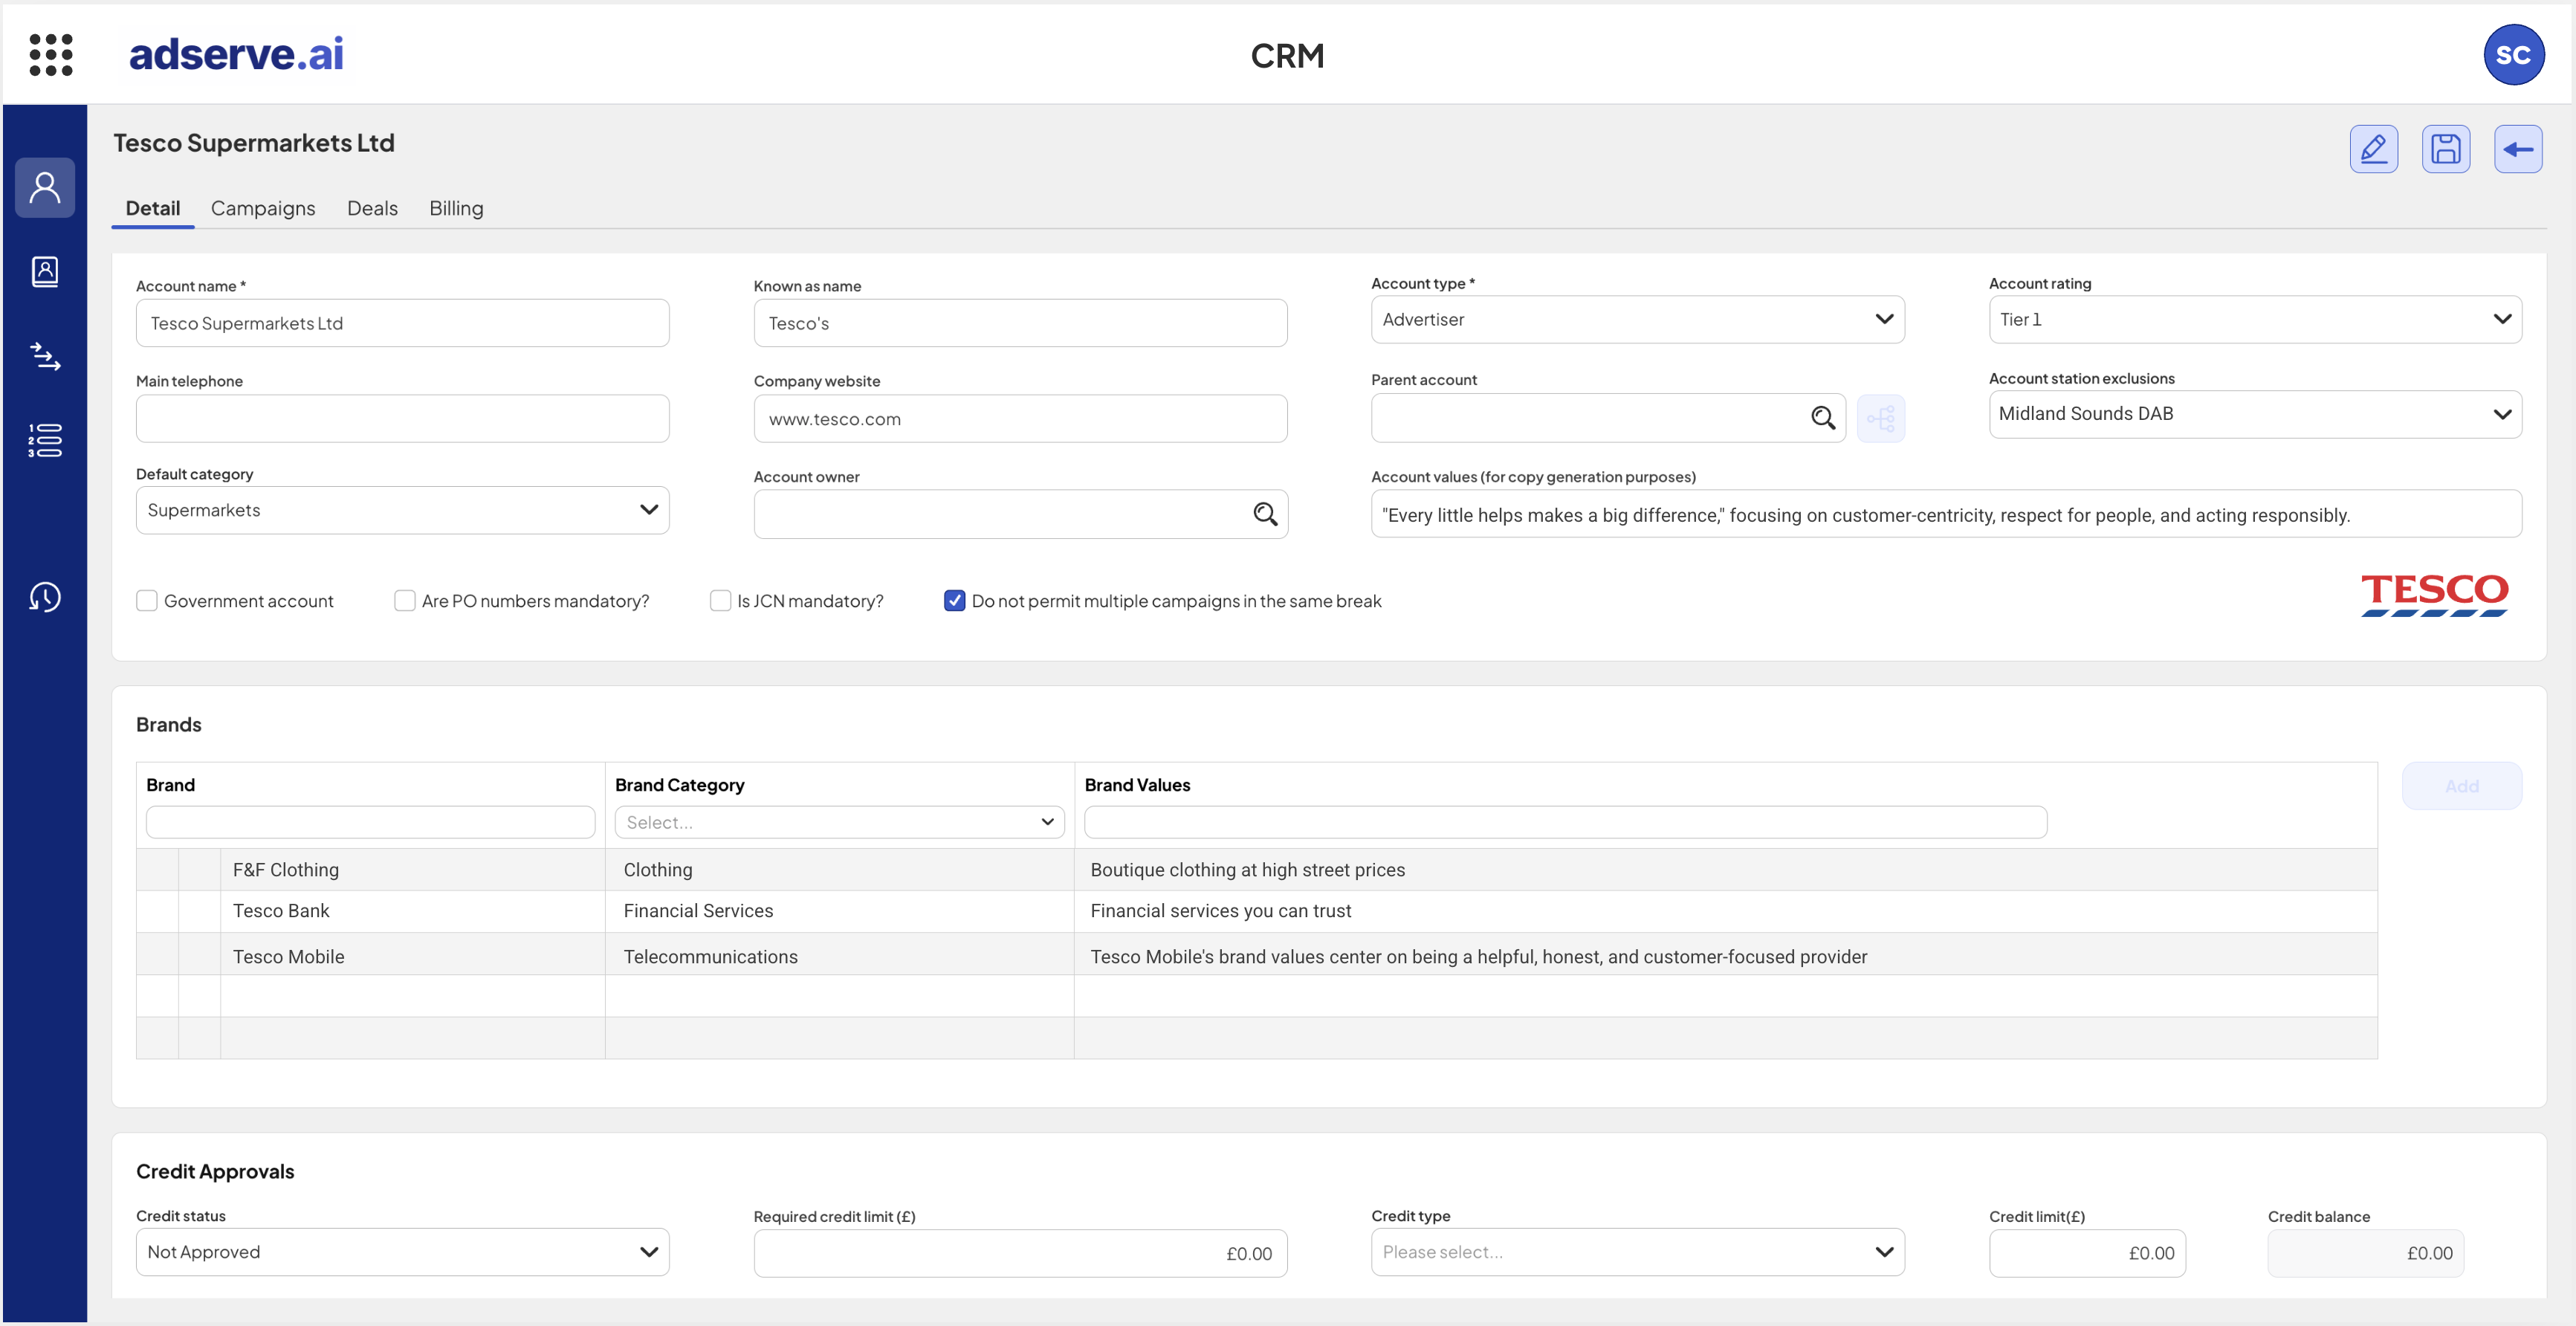
Task: Switch to the Billing tab
Action: click(x=456, y=208)
